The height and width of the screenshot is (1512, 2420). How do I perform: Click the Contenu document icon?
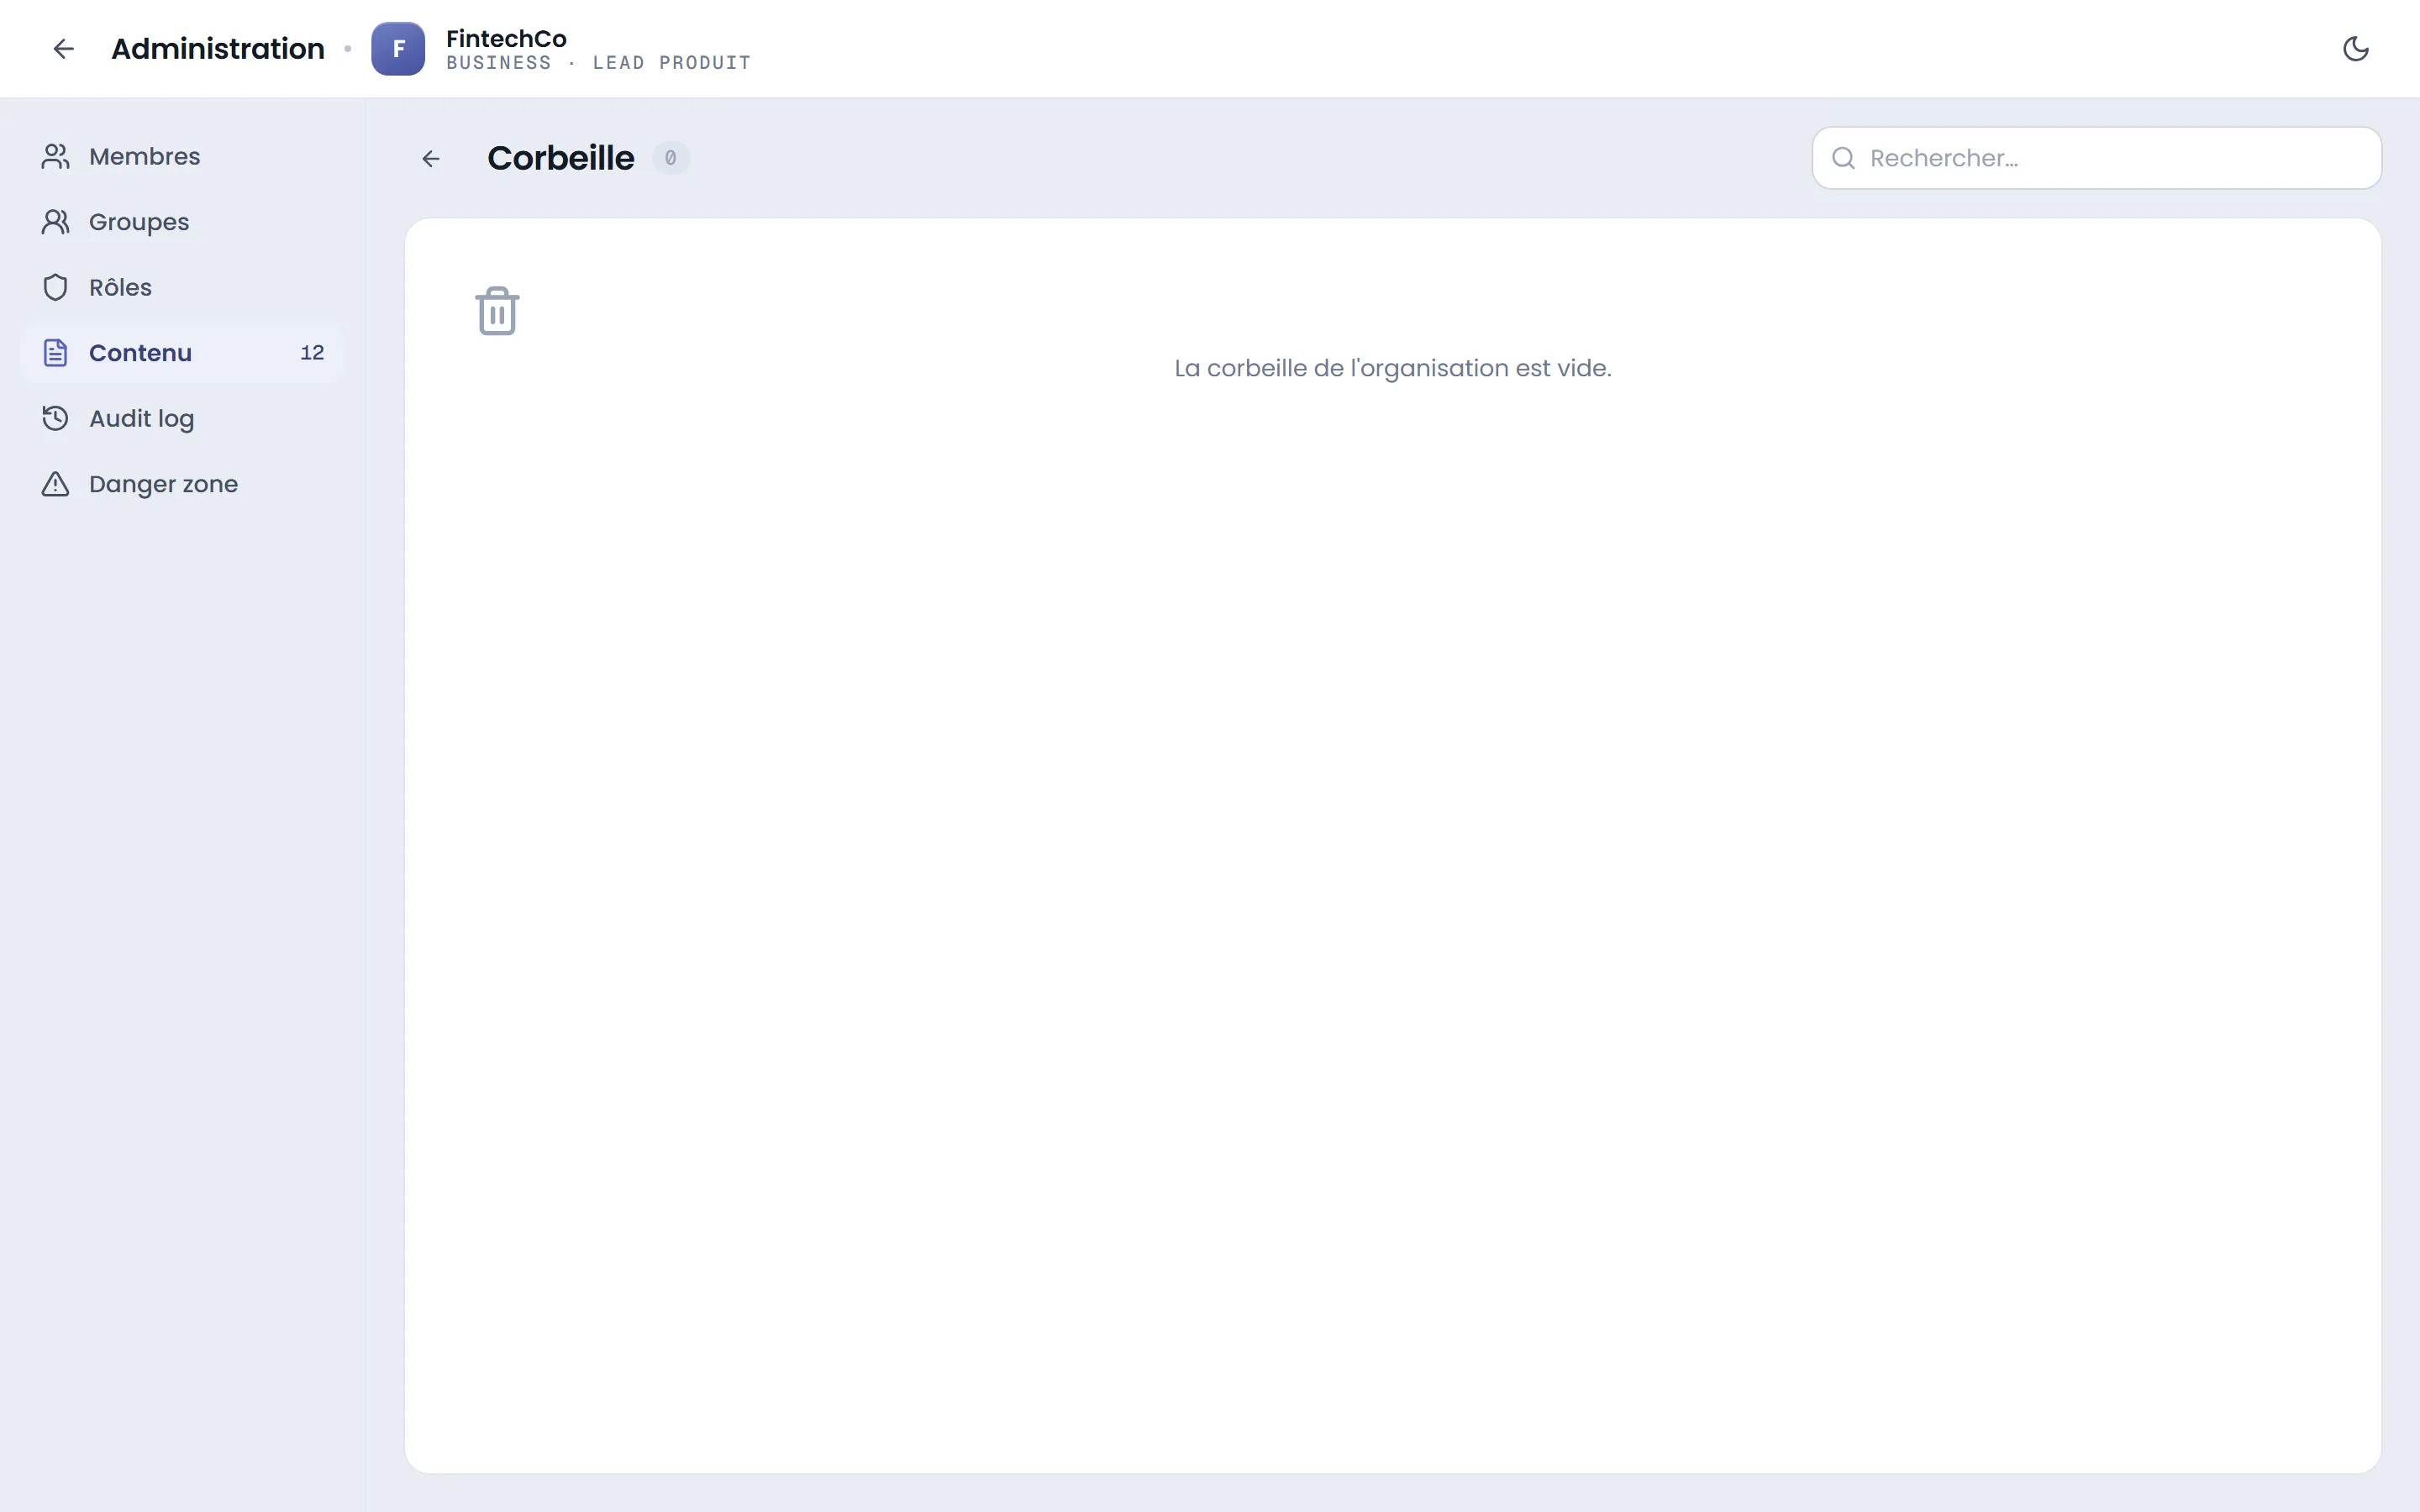click(56, 353)
